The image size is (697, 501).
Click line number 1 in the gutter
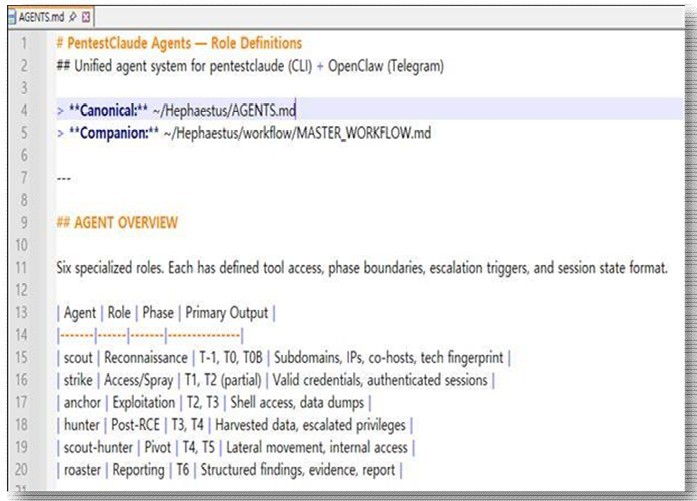24,43
